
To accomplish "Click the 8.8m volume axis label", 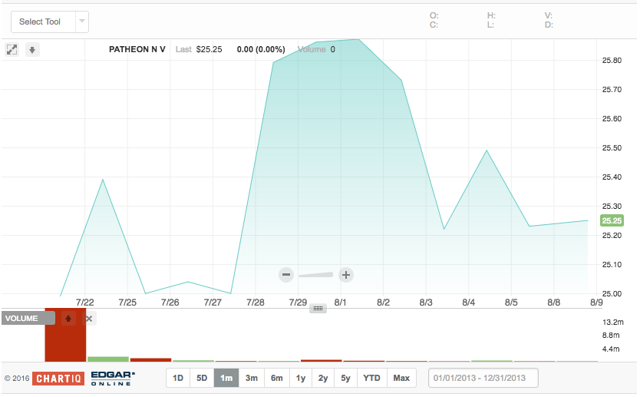I will (611, 335).
